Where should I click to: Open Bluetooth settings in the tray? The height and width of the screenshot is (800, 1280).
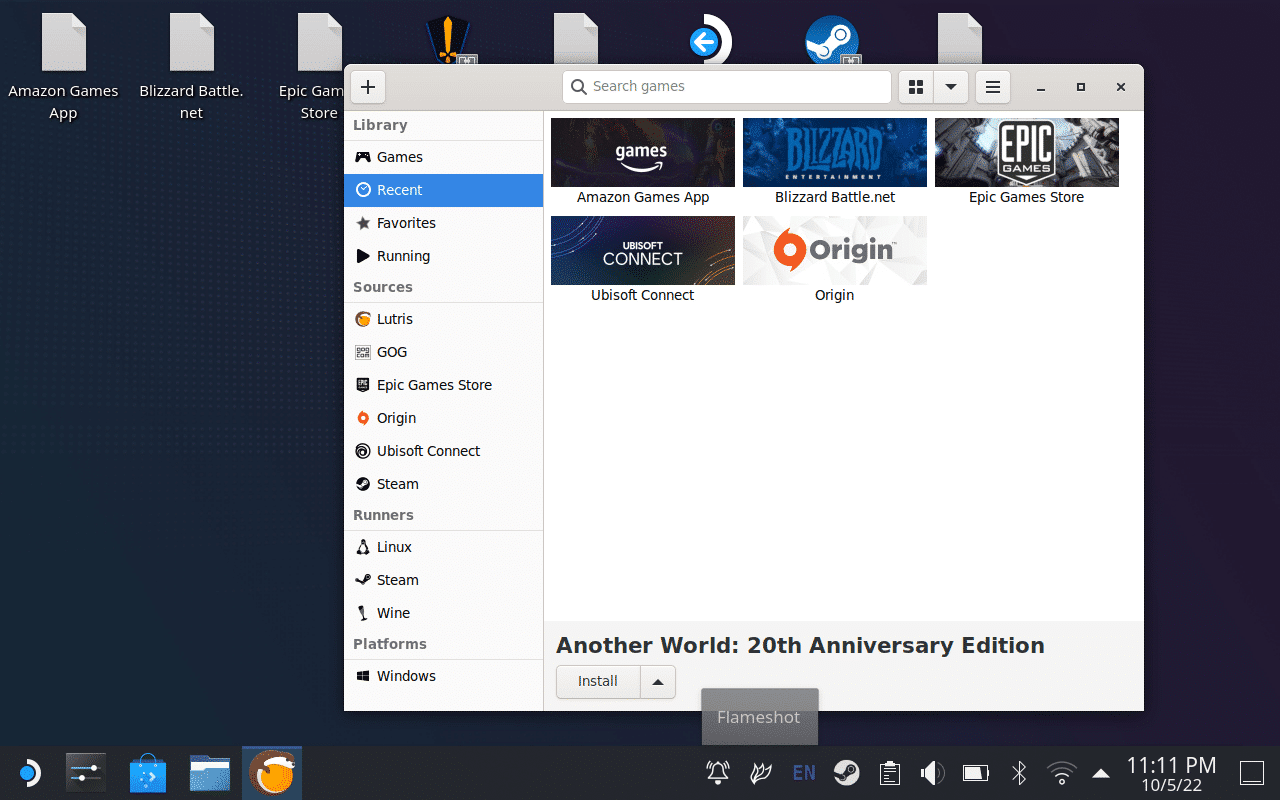[1019, 773]
